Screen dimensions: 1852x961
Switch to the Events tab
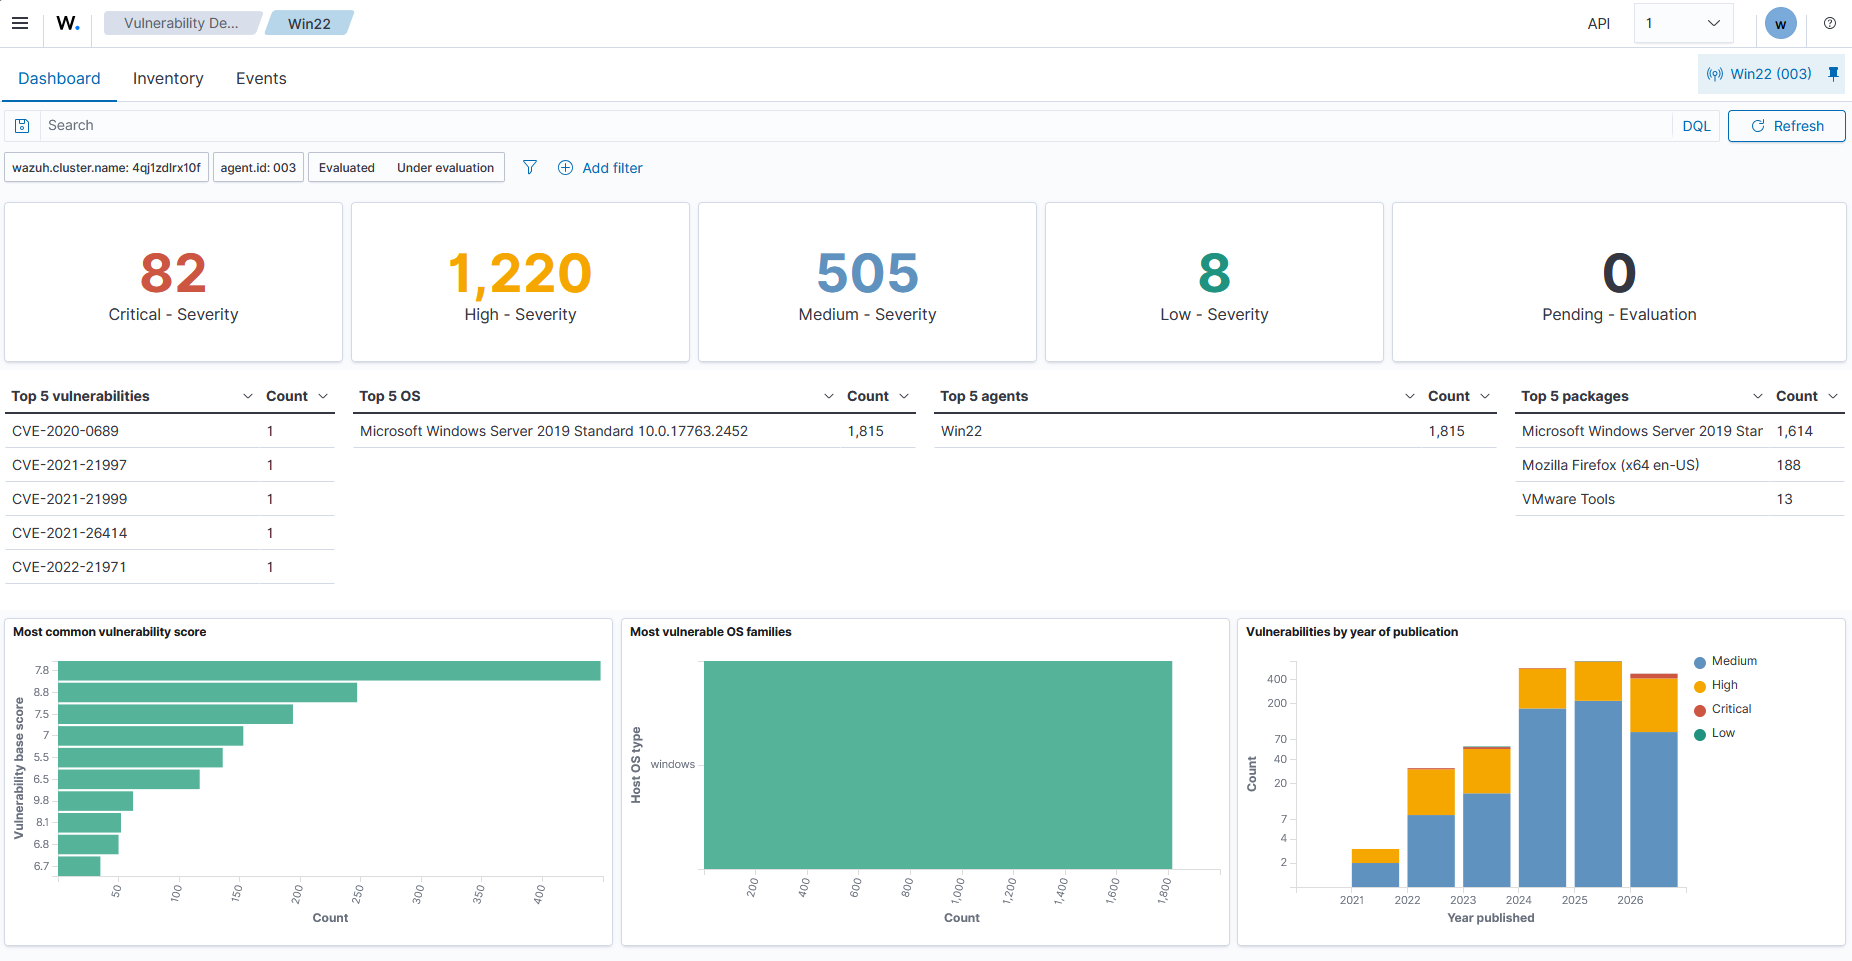pos(261,78)
